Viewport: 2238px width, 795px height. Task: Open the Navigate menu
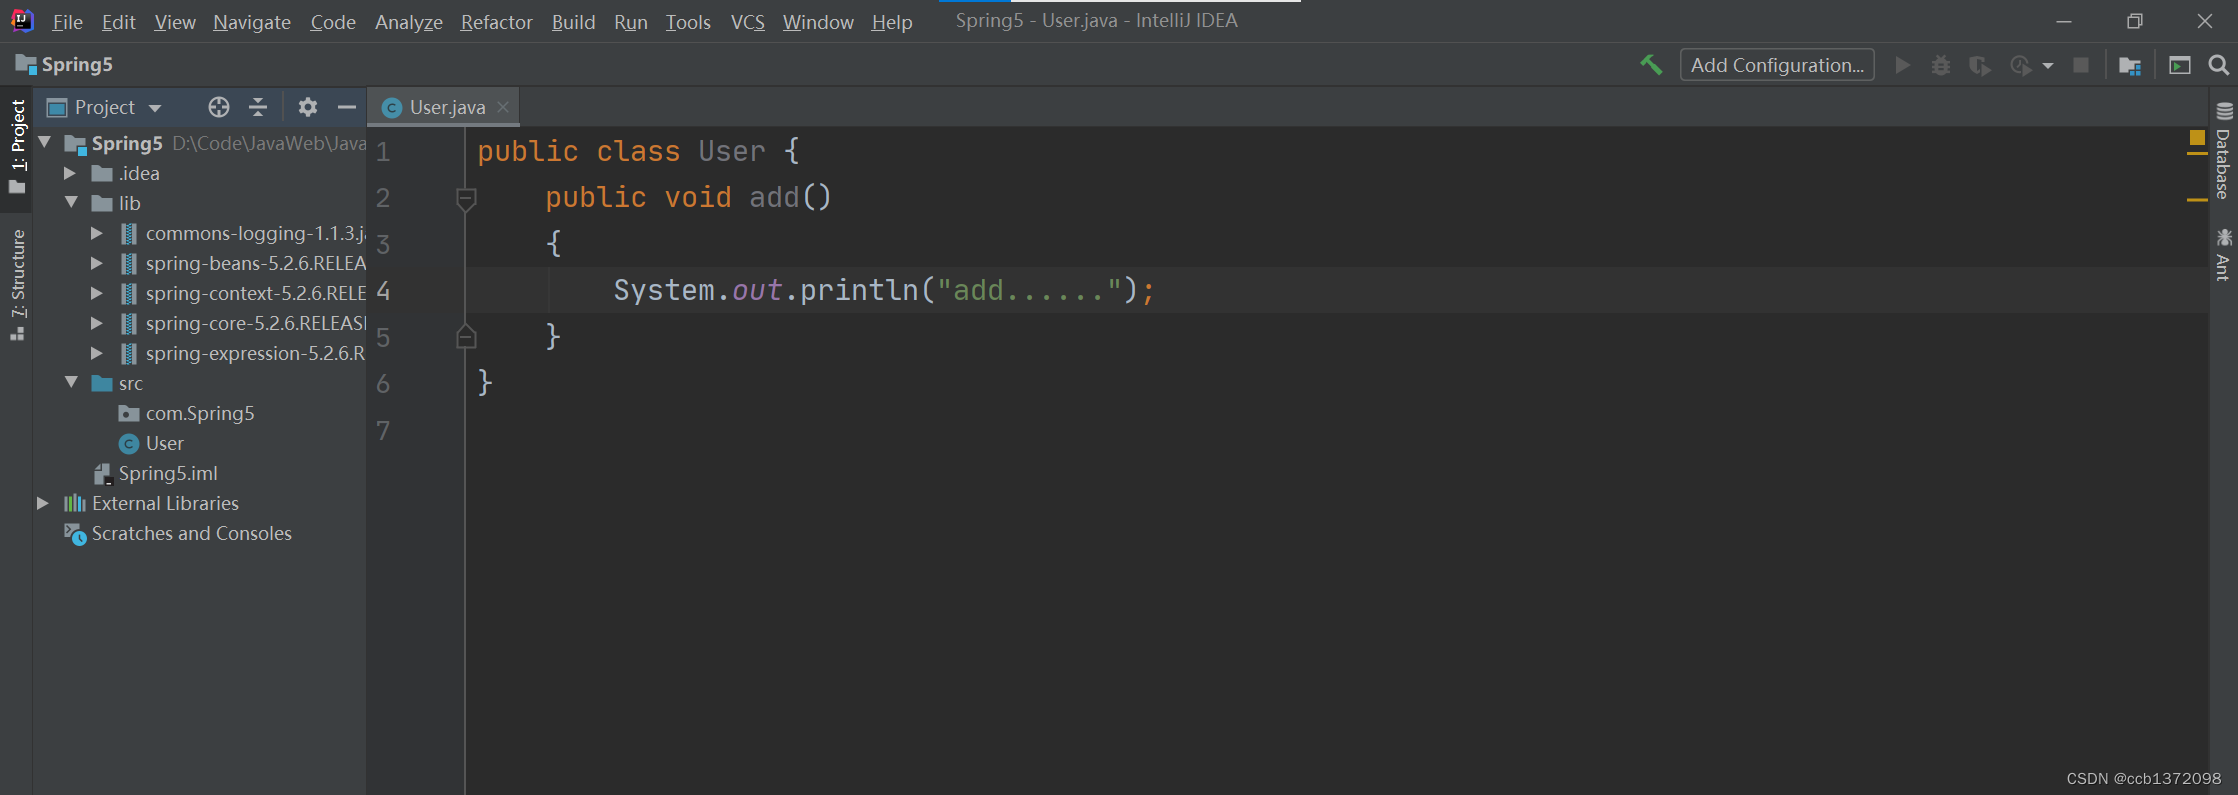pyautogui.click(x=252, y=21)
